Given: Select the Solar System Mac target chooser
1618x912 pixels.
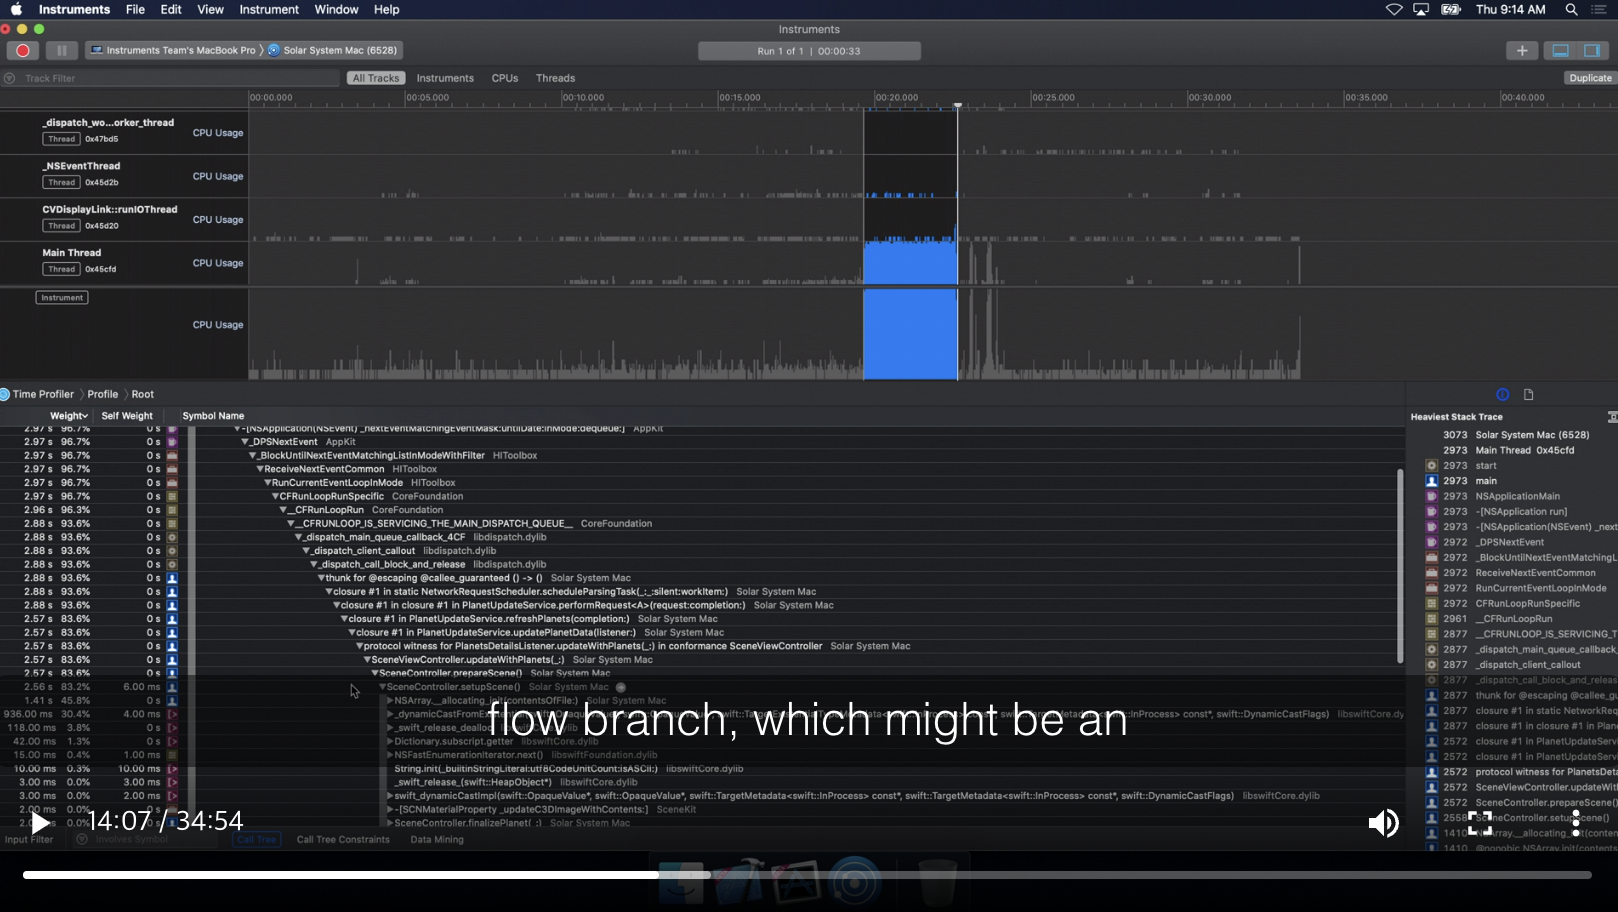Looking at the screenshot, I should tap(334, 50).
